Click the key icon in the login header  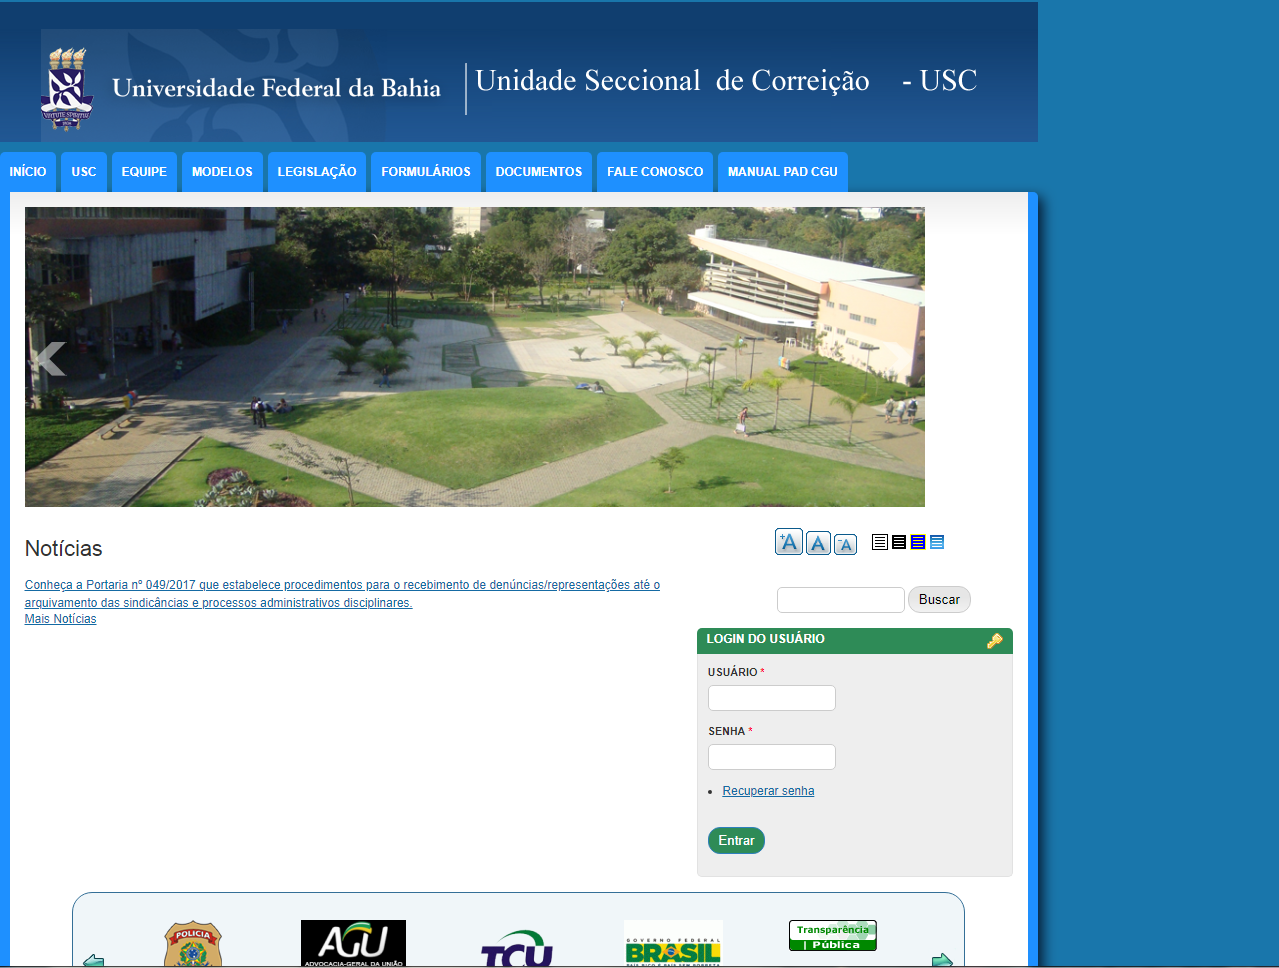(994, 641)
